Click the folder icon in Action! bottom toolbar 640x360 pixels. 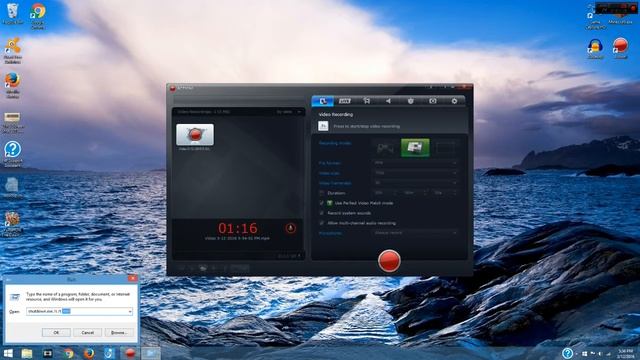[x=203, y=268]
